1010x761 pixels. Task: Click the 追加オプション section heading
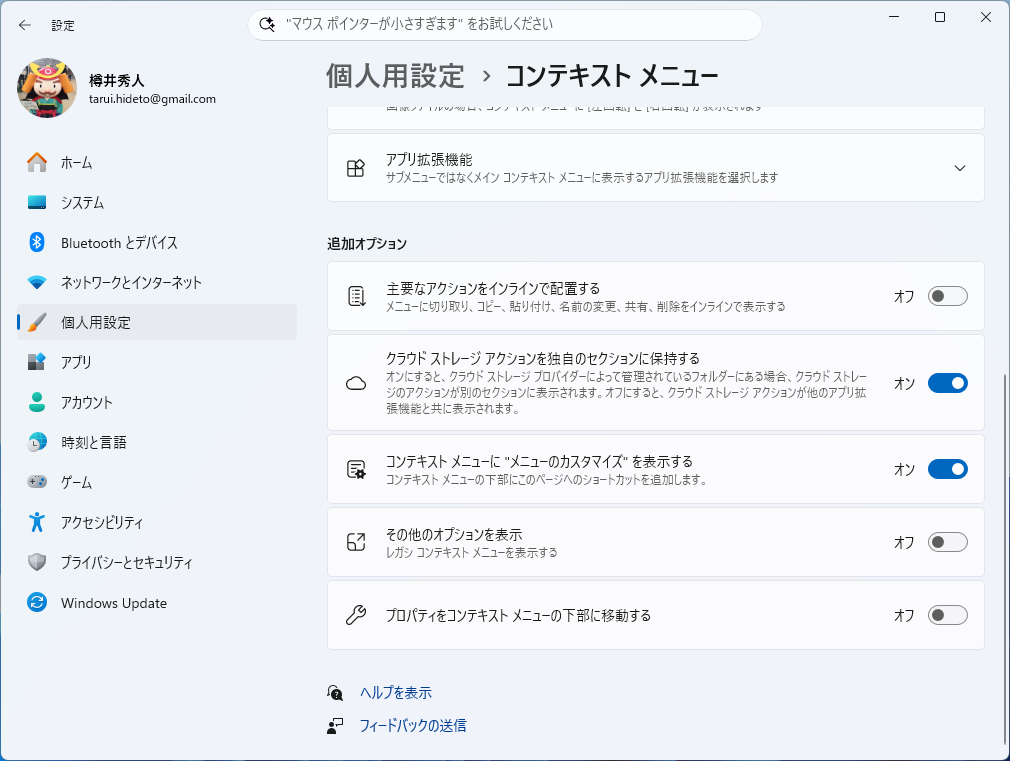tap(367, 244)
